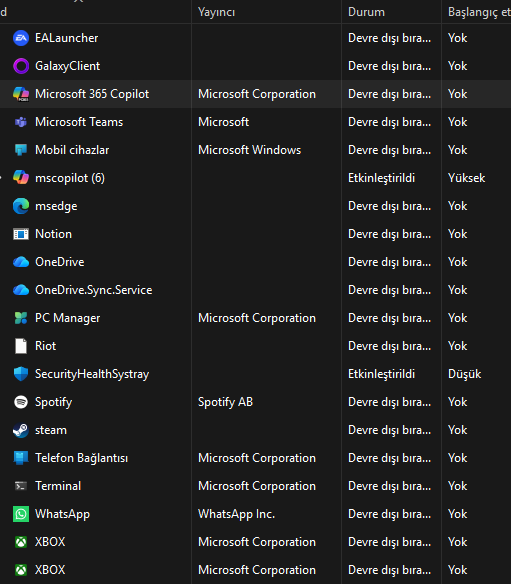The width and height of the screenshot is (511, 584).
Task: Click the Yüksek startup impact value
Action: (467, 178)
